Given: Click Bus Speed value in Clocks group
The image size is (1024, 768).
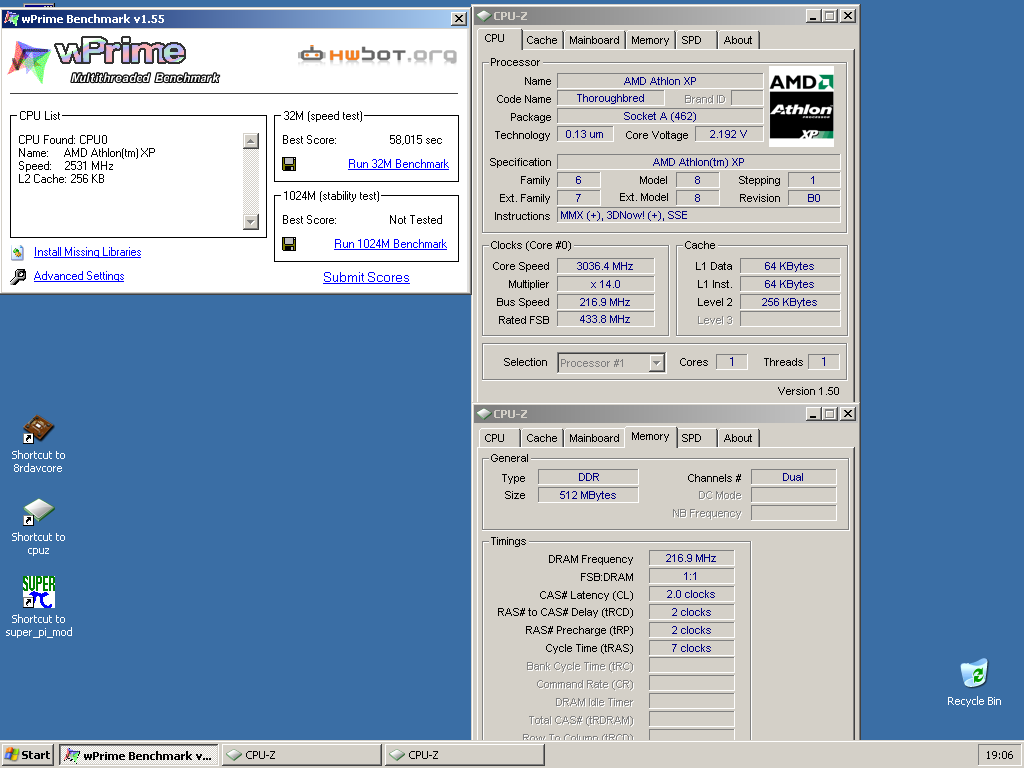Looking at the screenshot, I should coord(605,302).
